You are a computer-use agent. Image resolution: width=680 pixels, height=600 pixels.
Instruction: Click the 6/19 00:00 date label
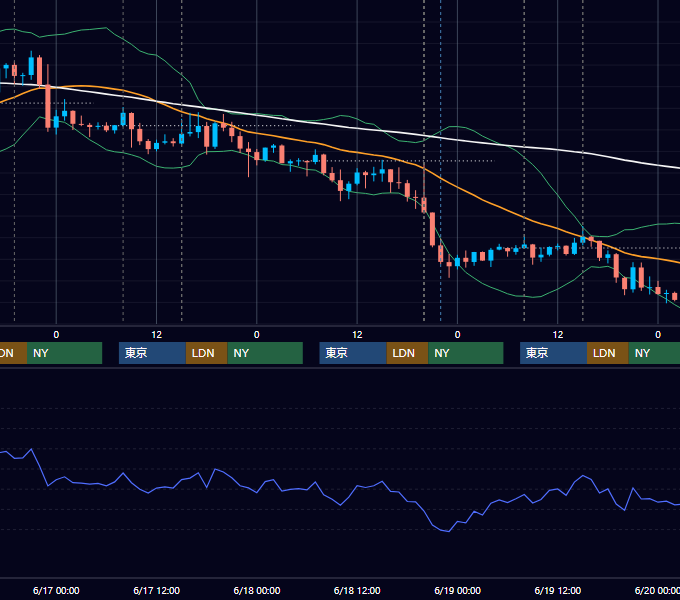tap(458, 590)
